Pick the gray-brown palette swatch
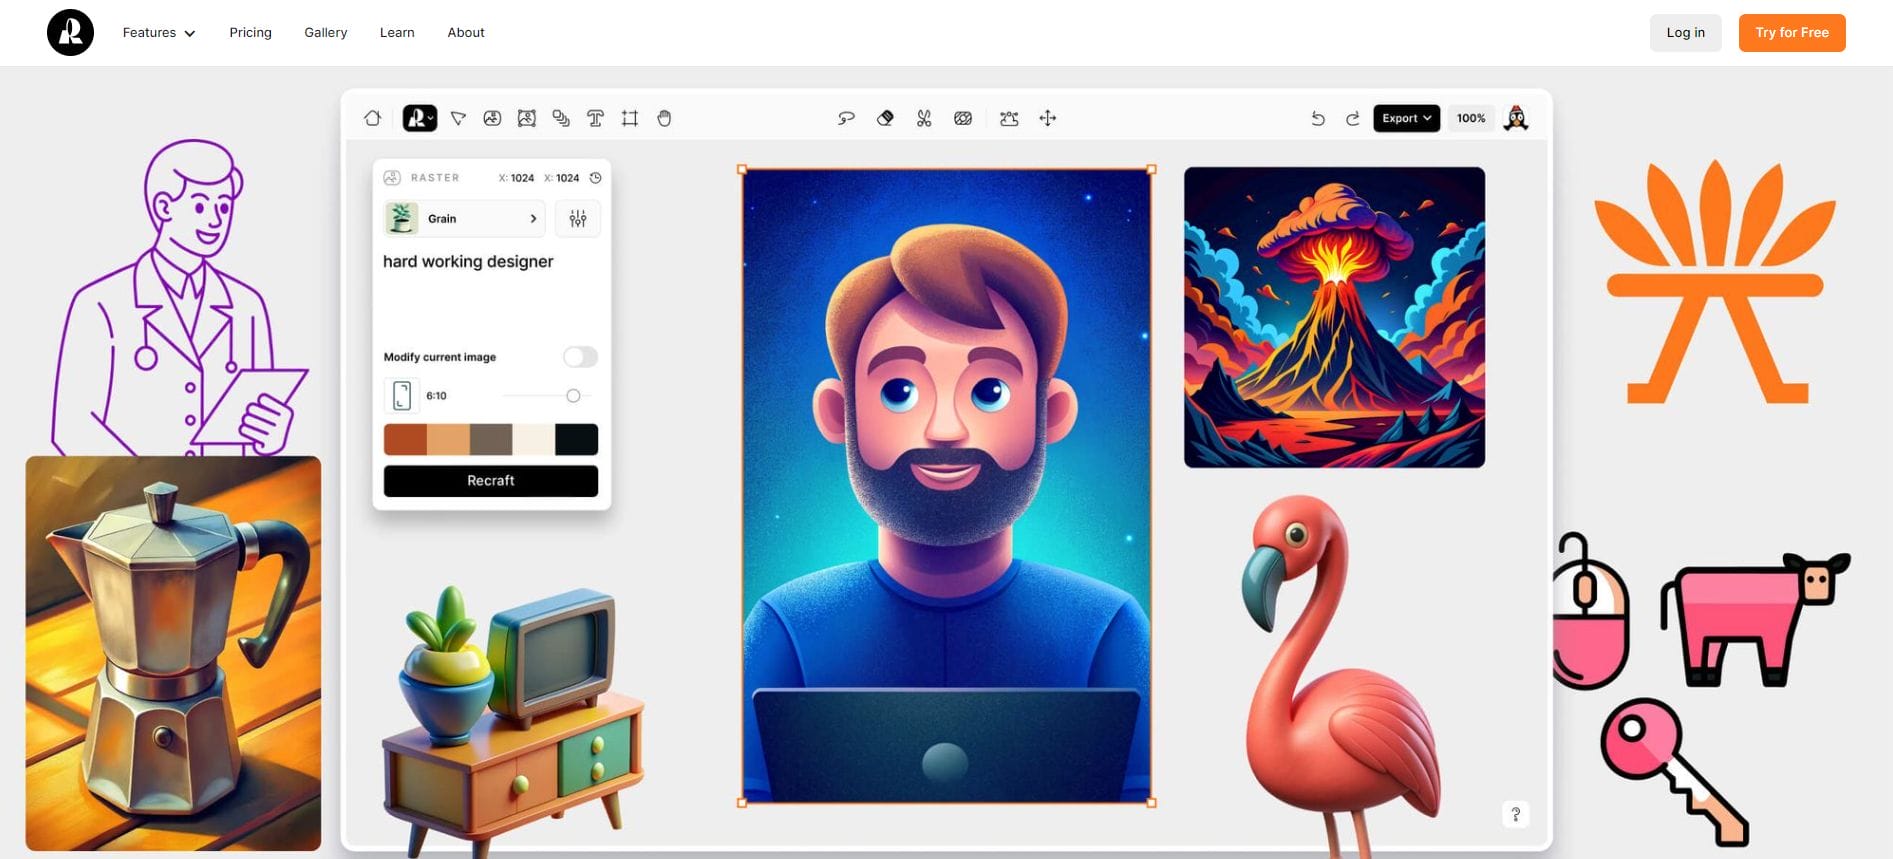Viewport: 1893px width, 859px height. point(491,440)
